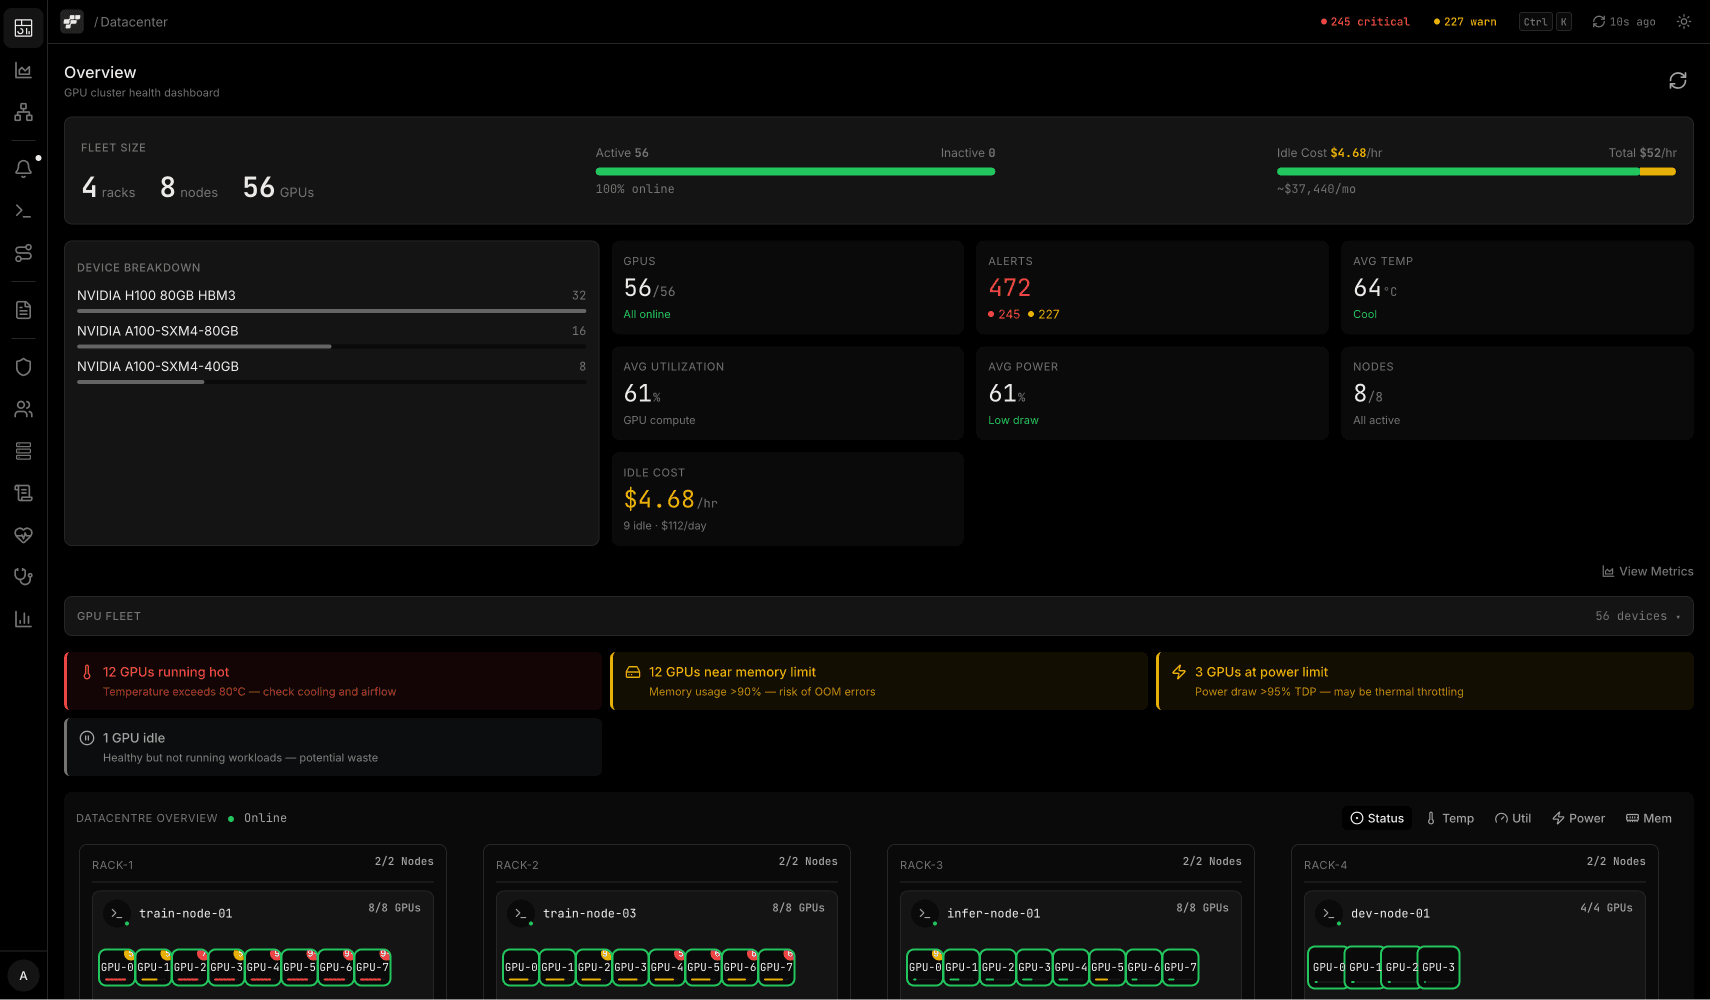Screen dimensions: 1710x1000
Task: Open the security shield sidebar icon
Action: [x=23, y=367]
